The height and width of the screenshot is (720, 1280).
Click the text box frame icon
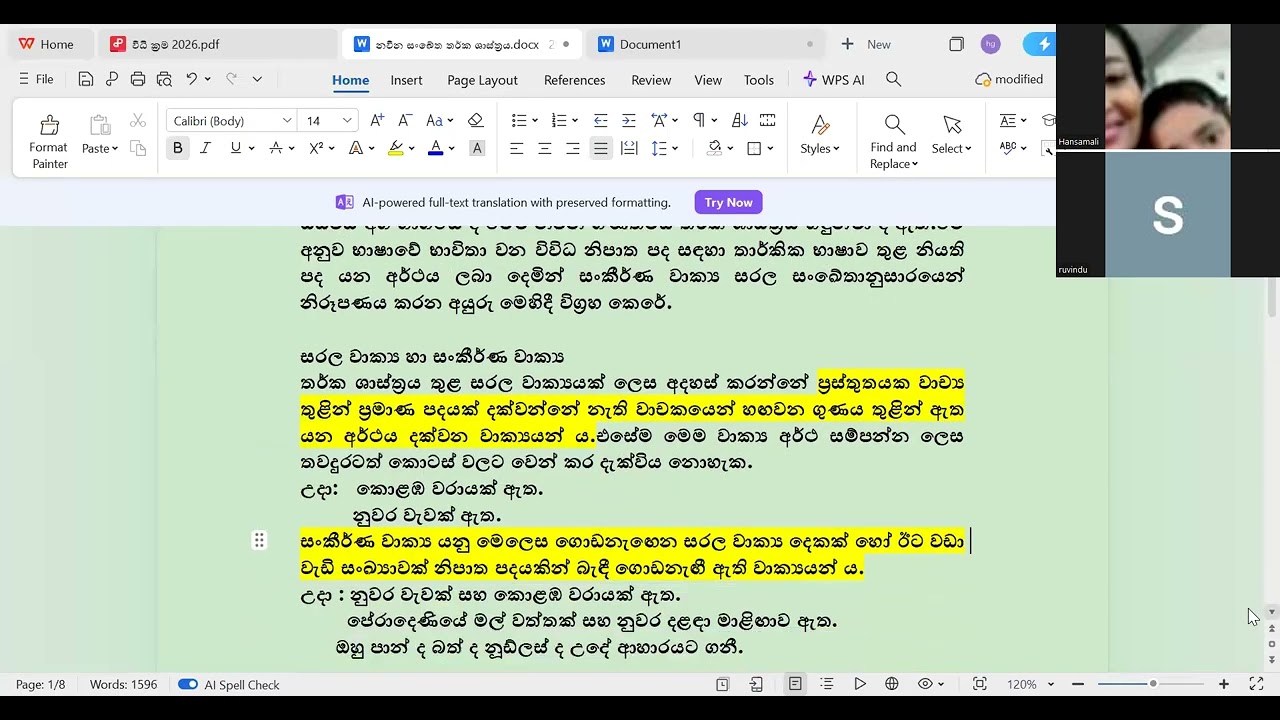click(x=768, y=120)
